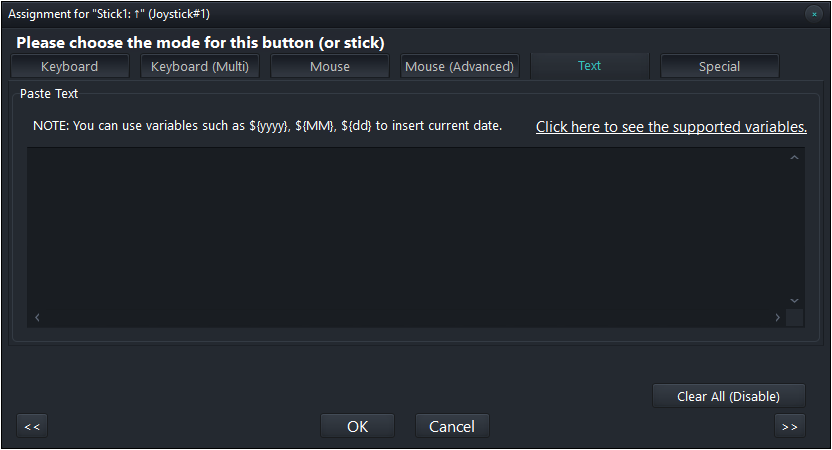Switch to the Keyboard tab
Screen dimensions: 832x450
(x=70, y=67)
